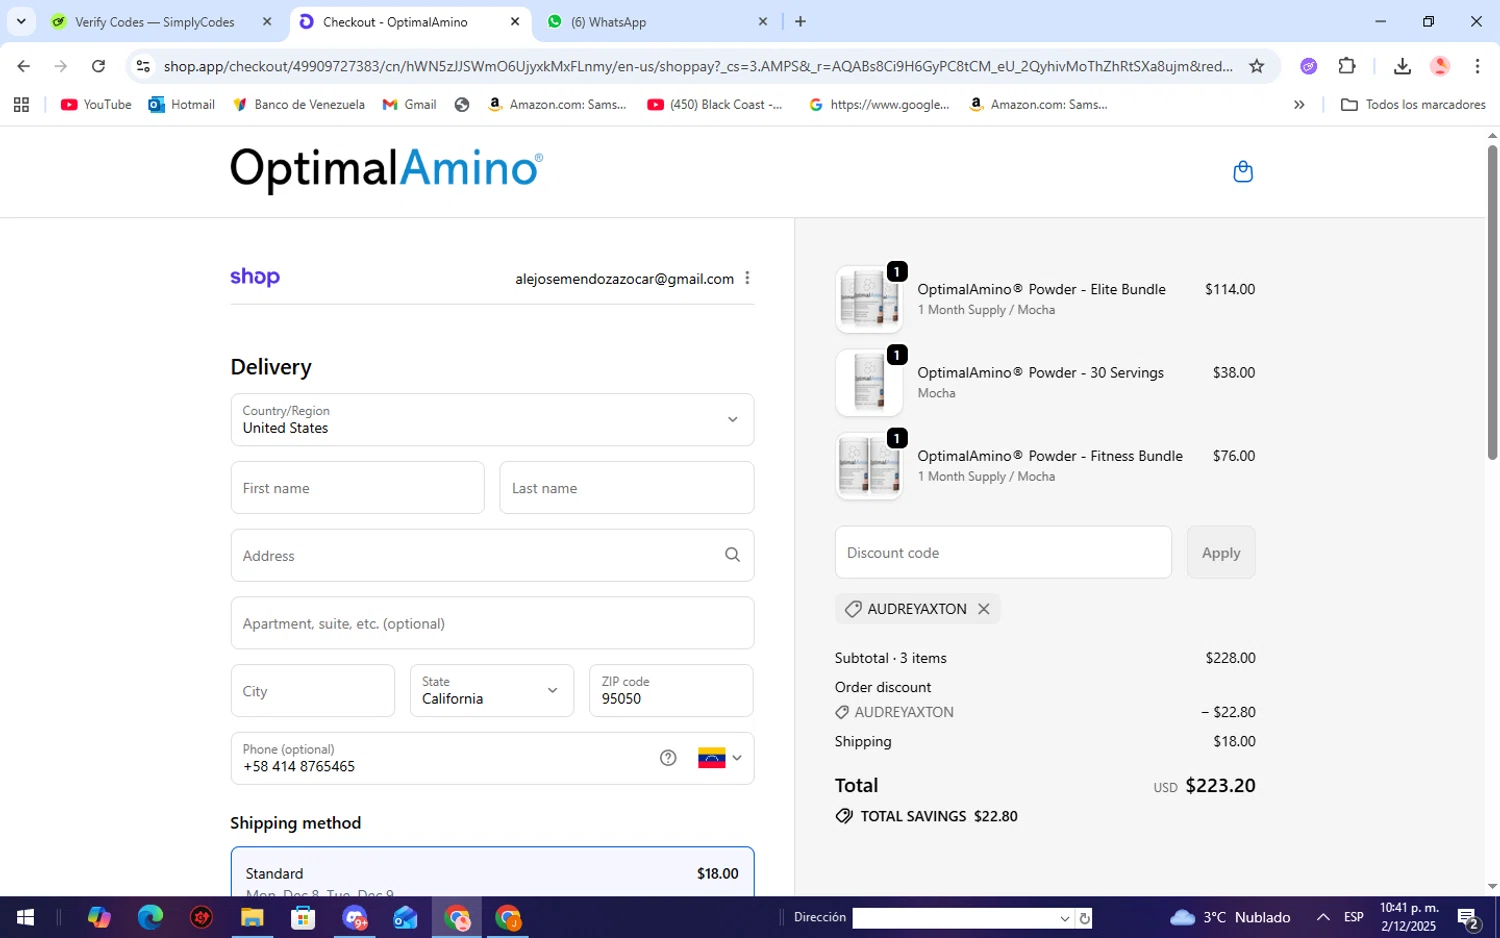
Task: Click the address search magnifier icon
Action: (732, 555)
